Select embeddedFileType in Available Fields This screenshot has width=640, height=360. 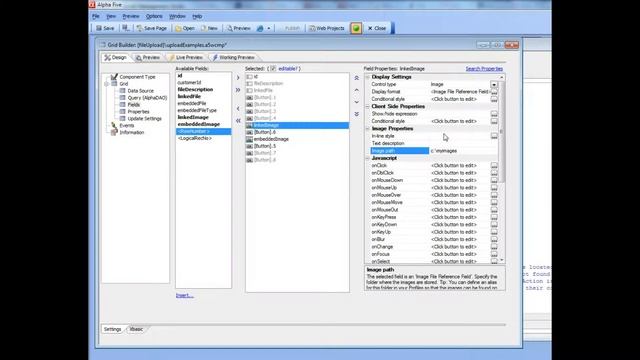click(197, 110)
